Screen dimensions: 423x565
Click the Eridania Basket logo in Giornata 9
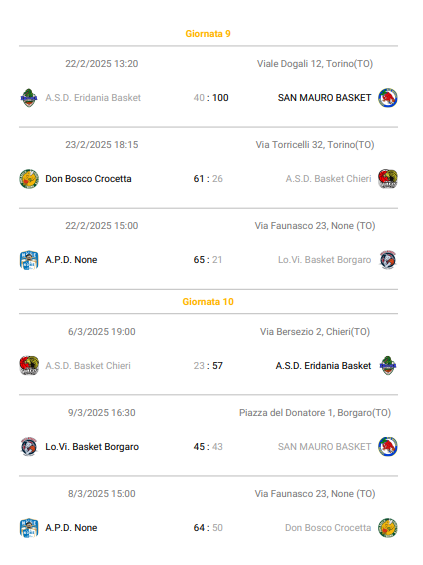coord(29,98)
